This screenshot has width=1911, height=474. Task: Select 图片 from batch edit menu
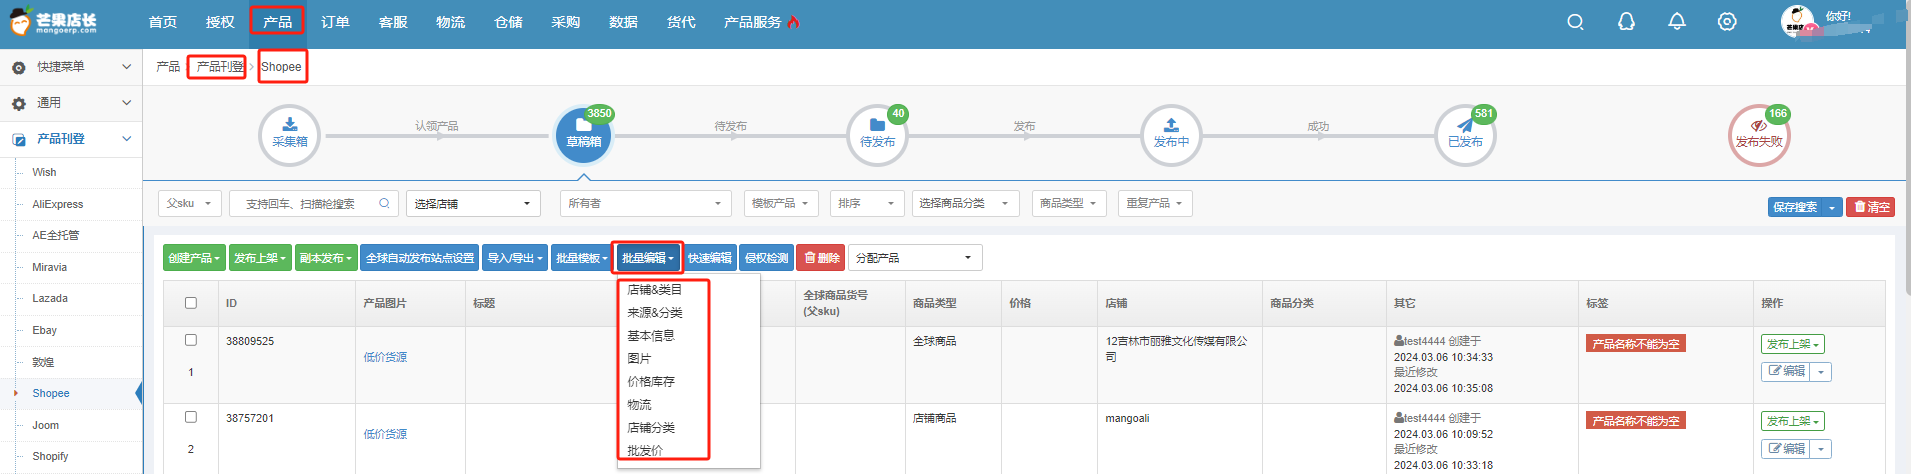639,358
